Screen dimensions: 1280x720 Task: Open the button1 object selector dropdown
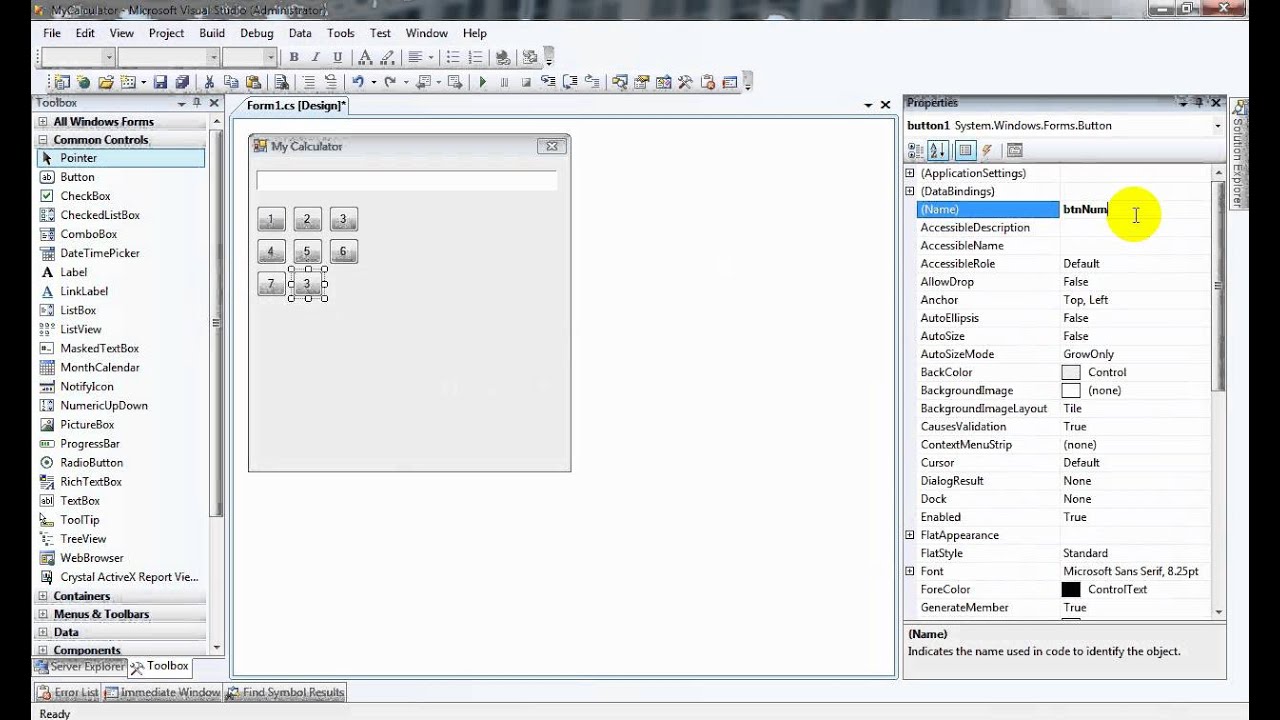point(1217,126)
